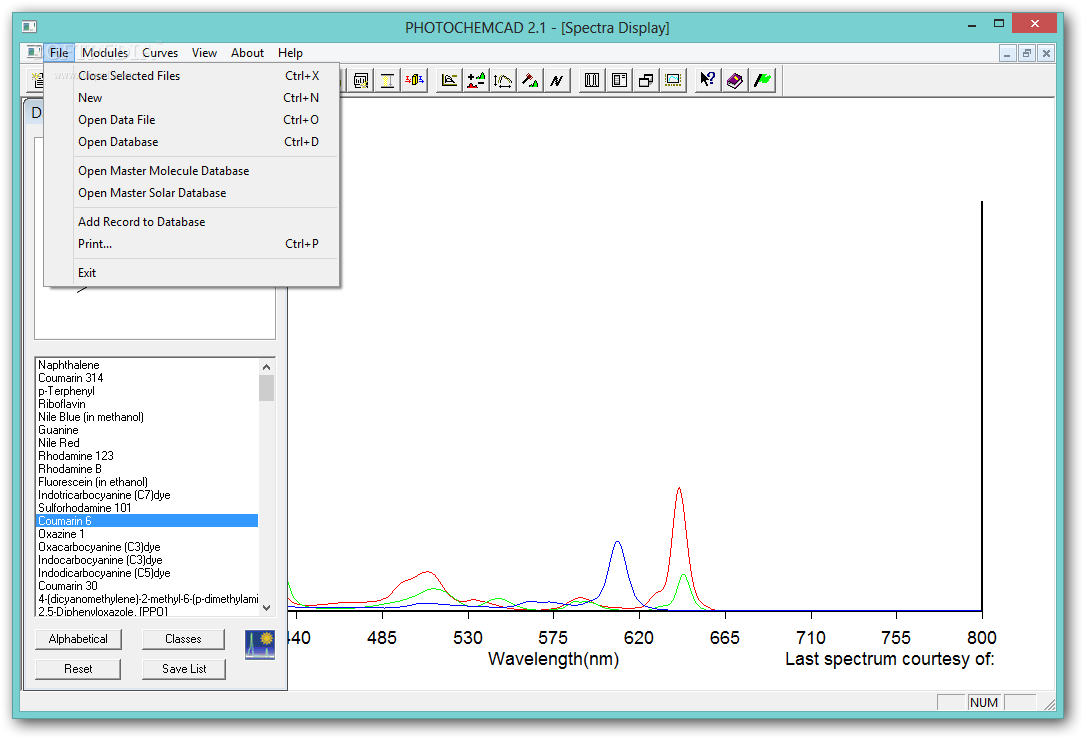Select Print... in the File menu
Screen dimensions: 1084x739
pos(191,245)
